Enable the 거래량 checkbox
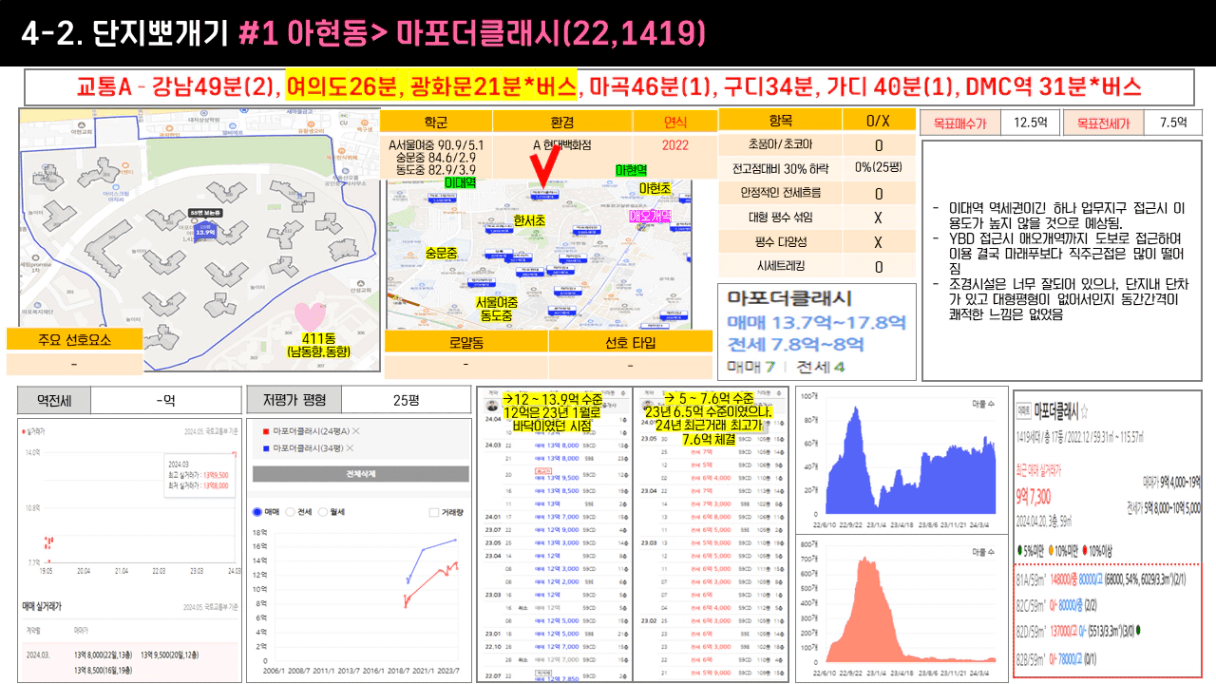Viewport: 1216px width, 684px height. click(x=433, y=512)
